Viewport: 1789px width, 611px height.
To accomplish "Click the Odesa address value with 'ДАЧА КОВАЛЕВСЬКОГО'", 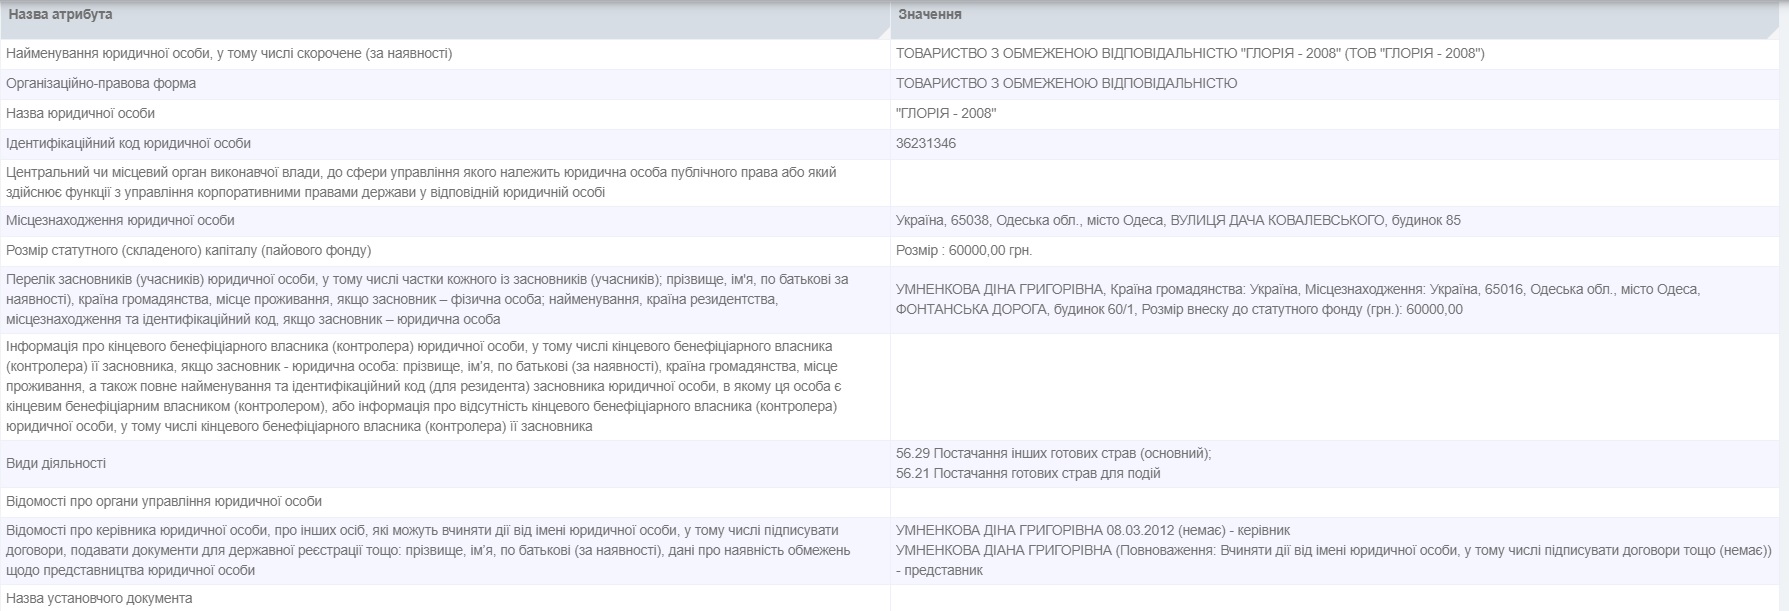I will [1178, 221].
